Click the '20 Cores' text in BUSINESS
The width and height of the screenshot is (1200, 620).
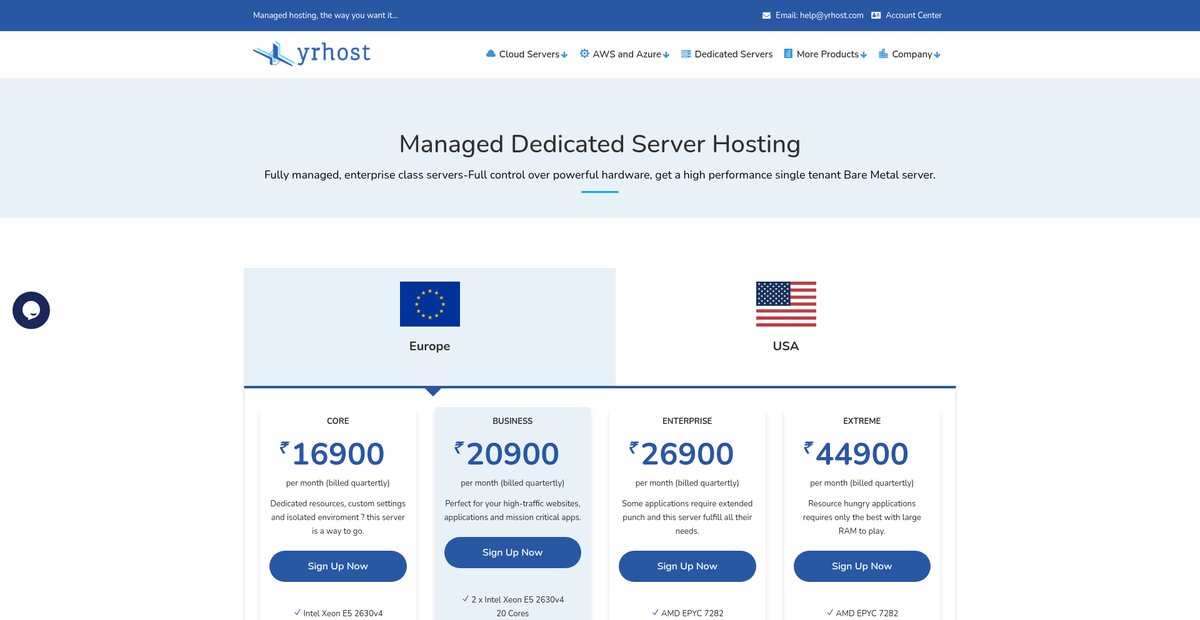click(x=513, y=613)
